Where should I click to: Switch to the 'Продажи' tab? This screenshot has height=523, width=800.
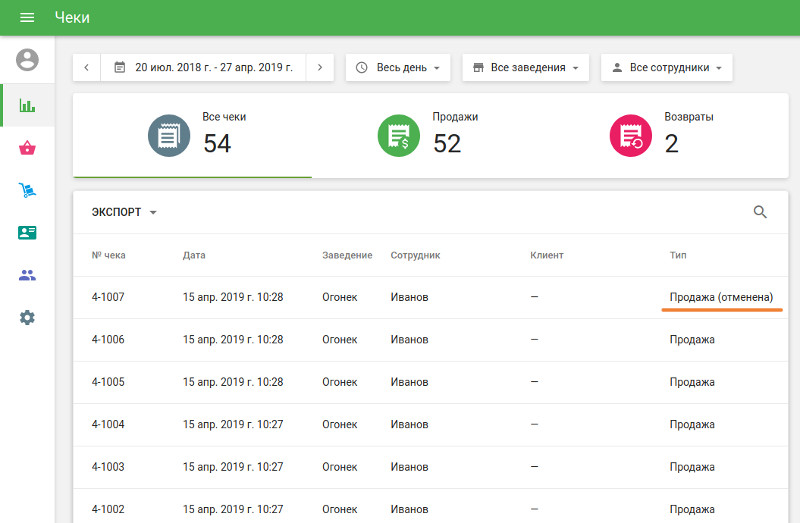427,135
